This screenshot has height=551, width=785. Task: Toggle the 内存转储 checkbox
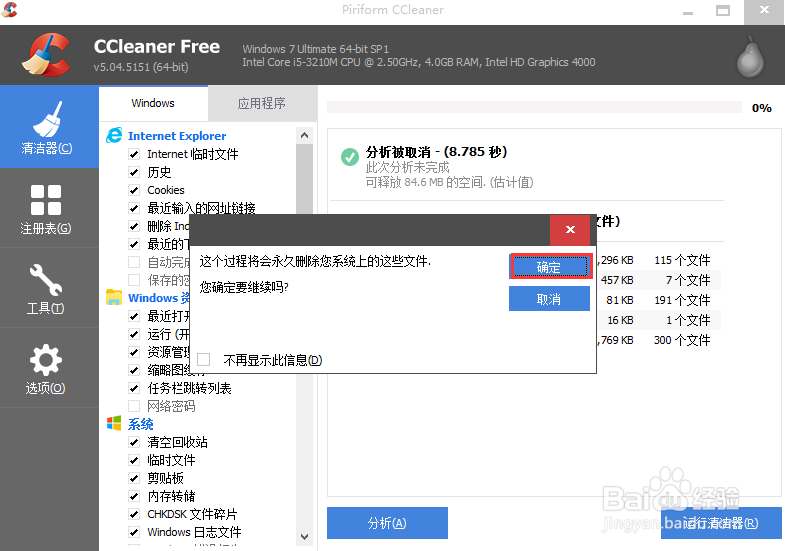click(x=134, y=496)
